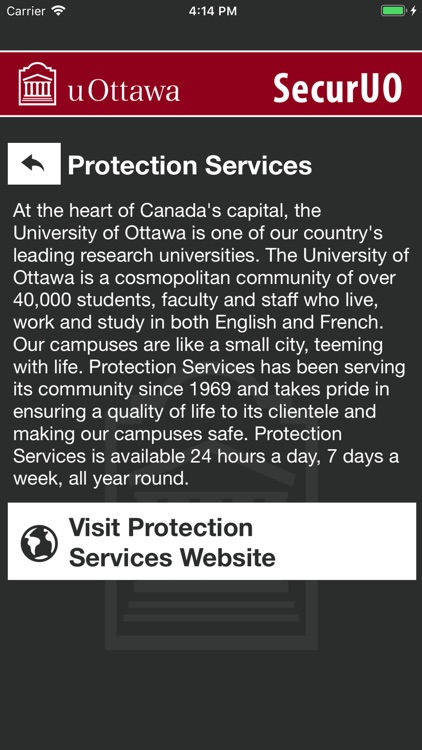Click the uOttawa building logo icon
This screenshot has height=750, width=422.
pyautogui.click(x=37, y=84)
